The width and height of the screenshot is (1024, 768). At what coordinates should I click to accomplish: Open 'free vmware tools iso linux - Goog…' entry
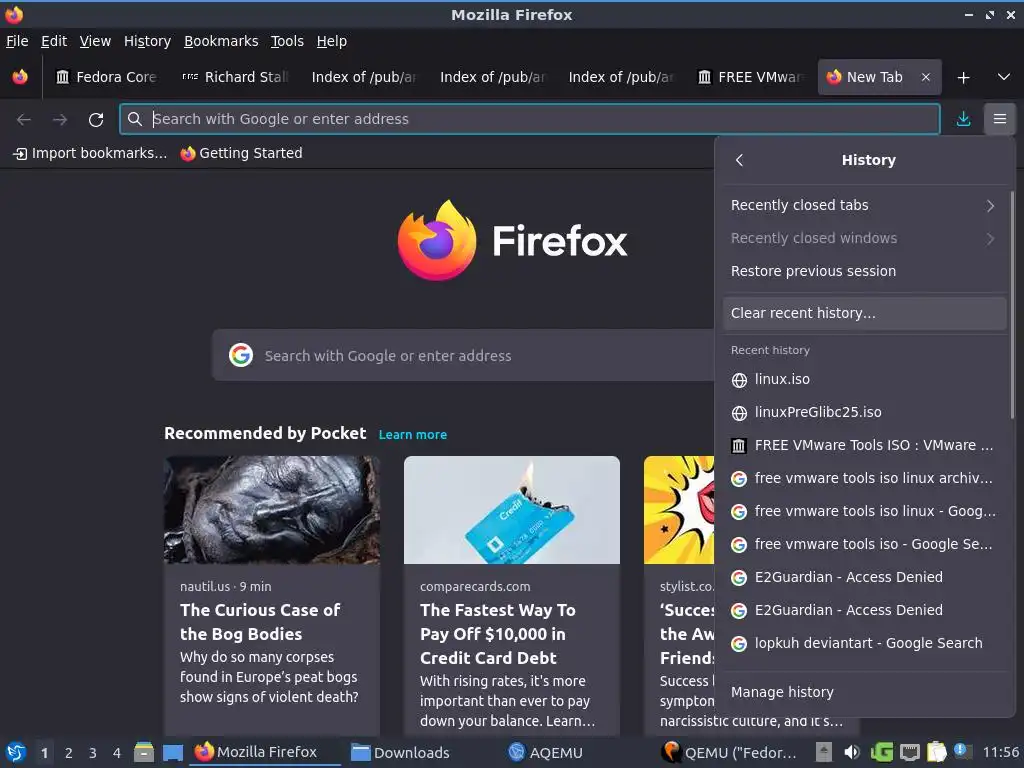[864, 511]
